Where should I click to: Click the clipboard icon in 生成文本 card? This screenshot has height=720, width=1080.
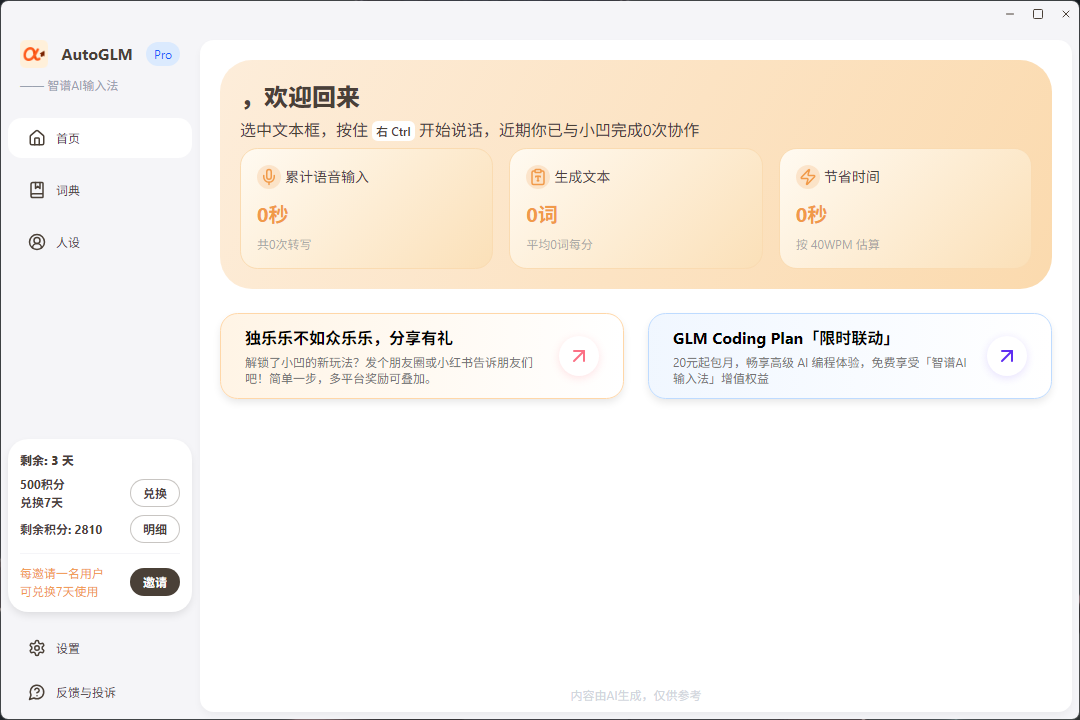(x=537, y=176)
